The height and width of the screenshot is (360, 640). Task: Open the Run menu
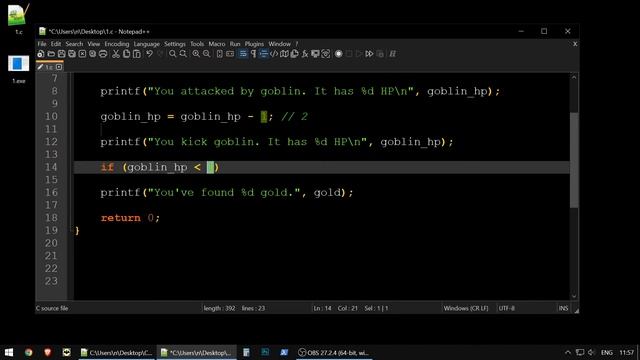(x=235, y=44)
